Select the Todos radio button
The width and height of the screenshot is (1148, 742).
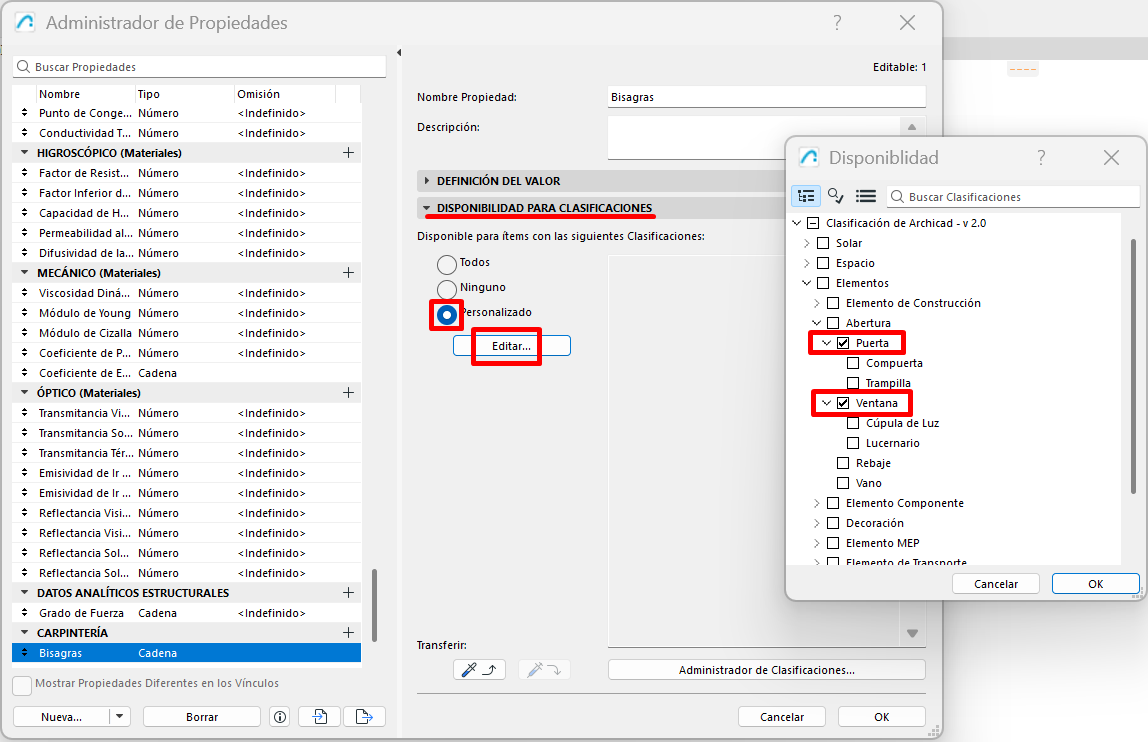pos(447,264)
